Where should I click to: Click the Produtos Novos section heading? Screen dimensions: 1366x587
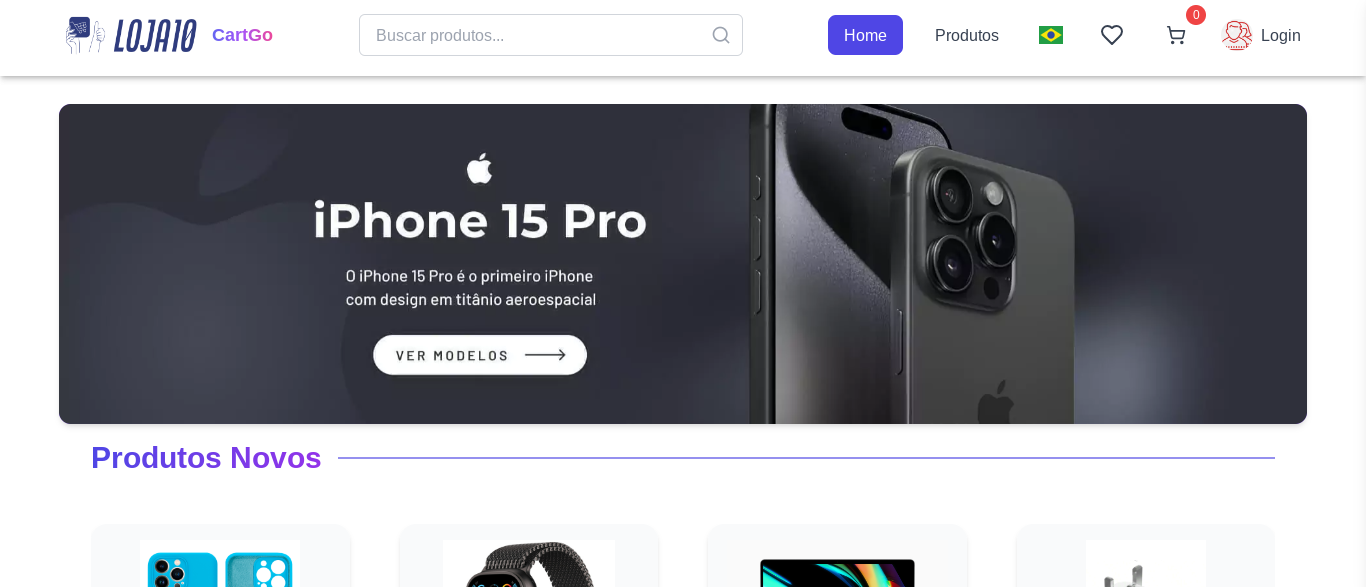click(x=206, y=458)
